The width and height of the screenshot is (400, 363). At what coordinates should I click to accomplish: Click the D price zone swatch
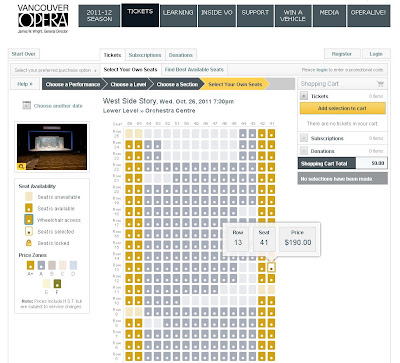(73, 265)
